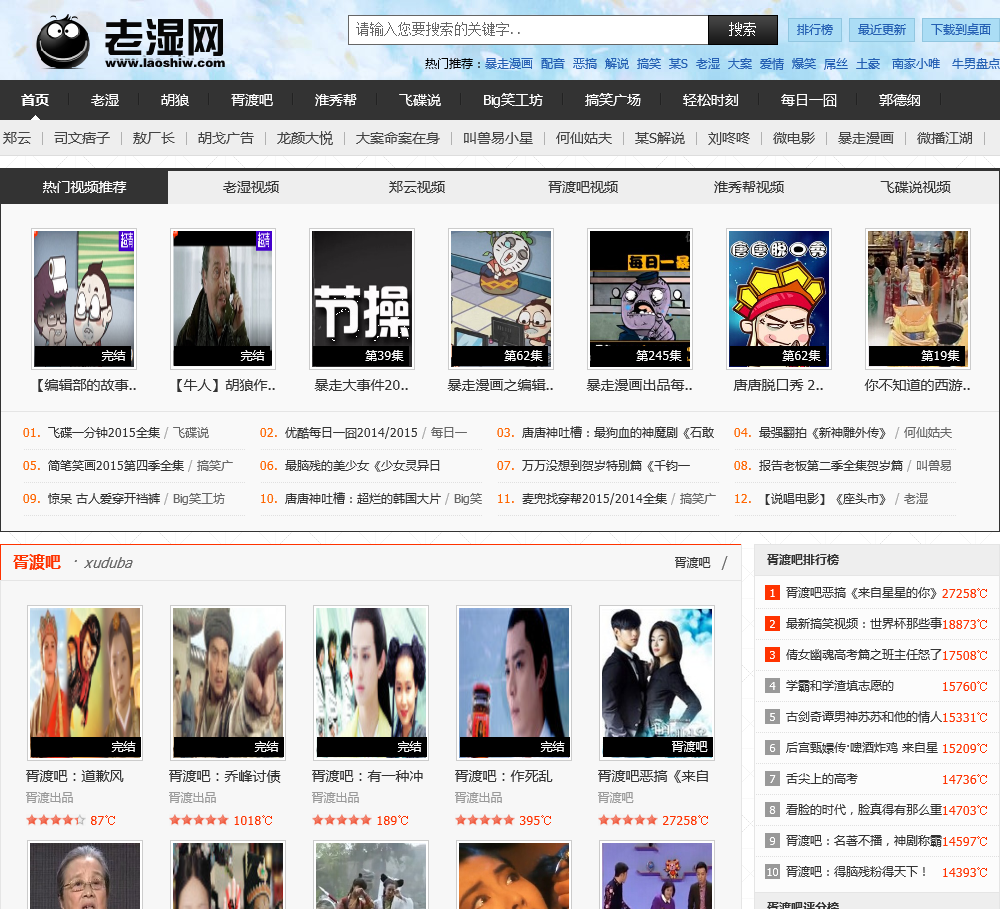Focus the search keyword input field
The image size is (1000, 909).
(x=528, y=29)
